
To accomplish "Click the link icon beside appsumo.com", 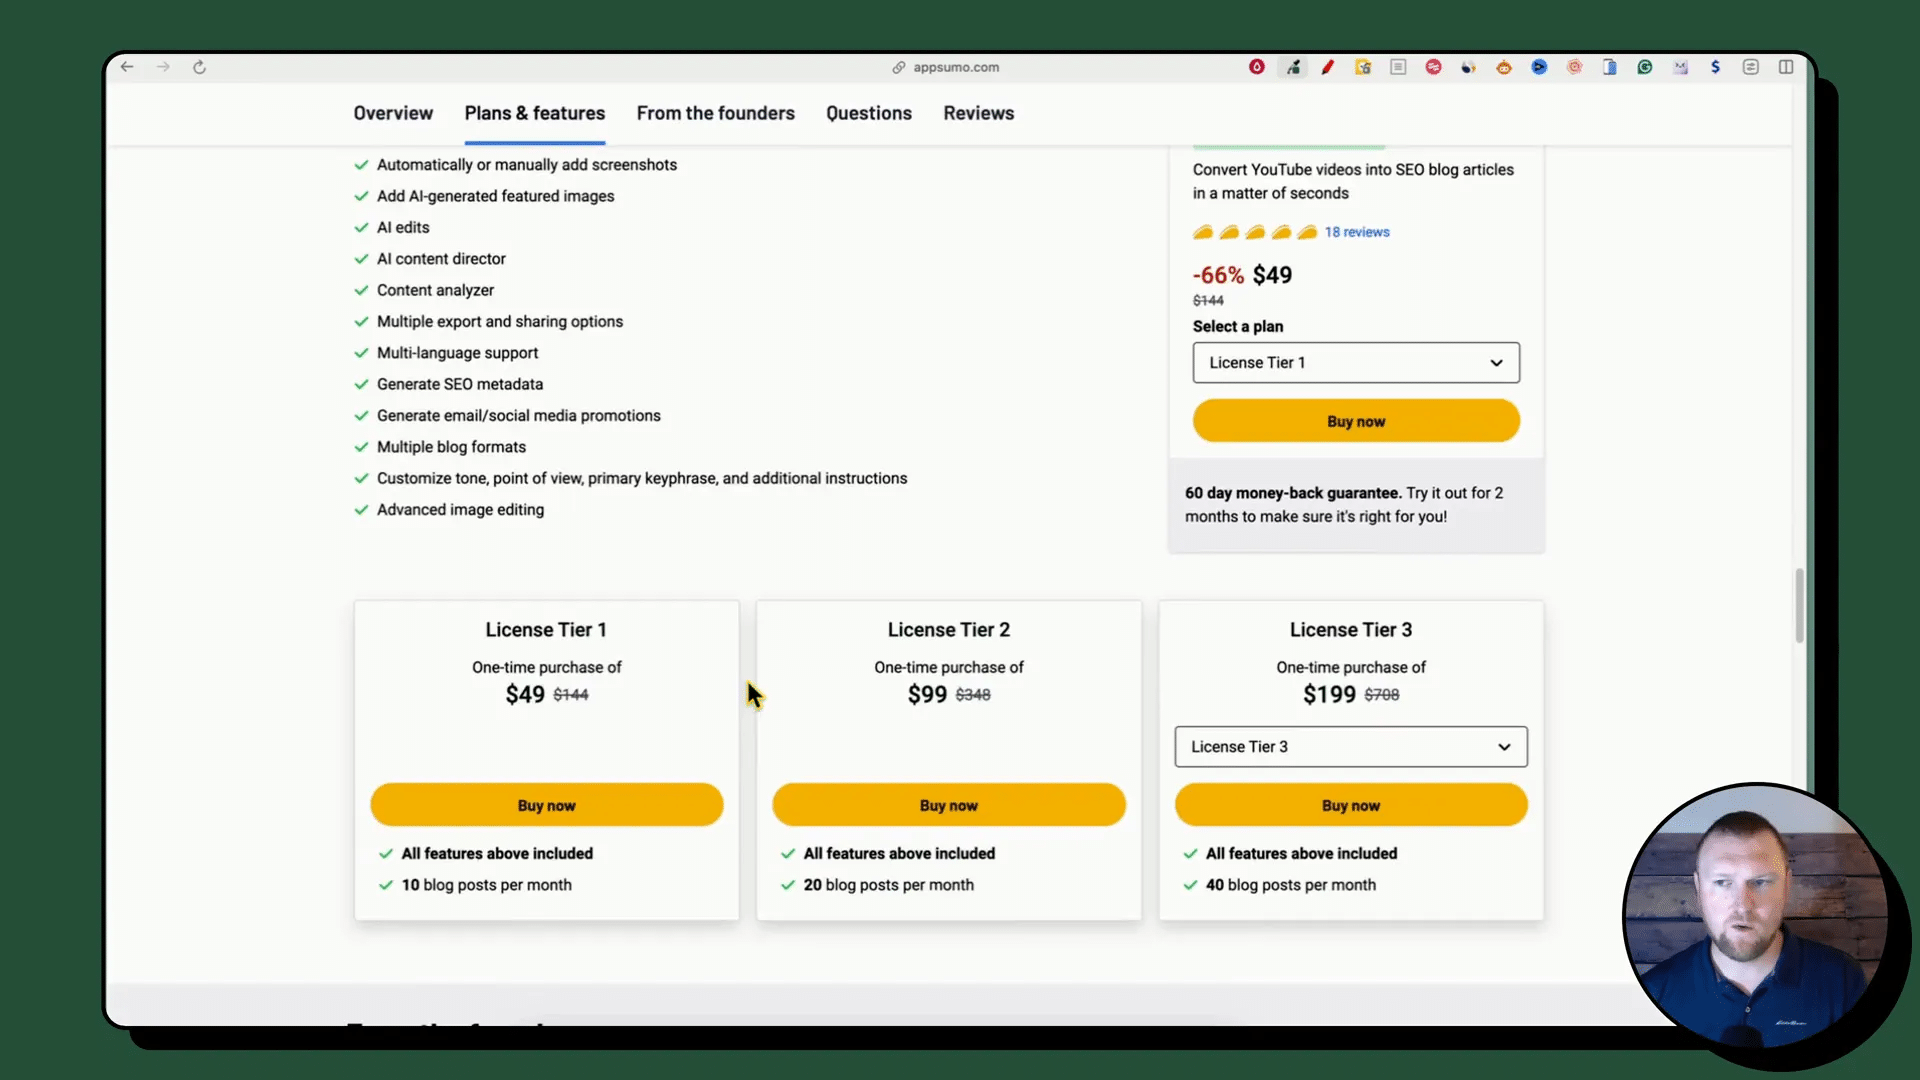I will pos(899,67).
